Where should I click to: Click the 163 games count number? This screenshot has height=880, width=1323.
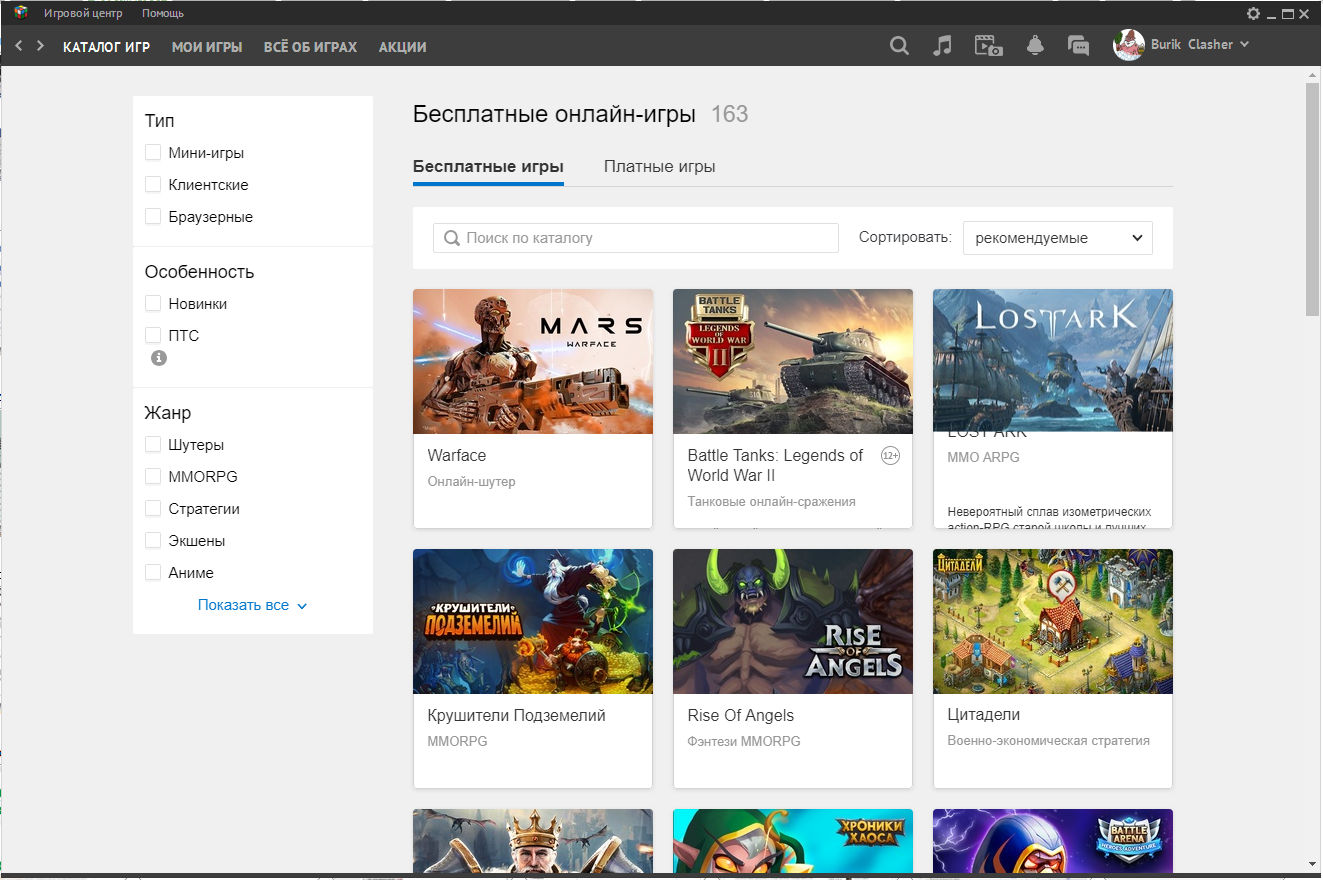[x=729, y=114]
